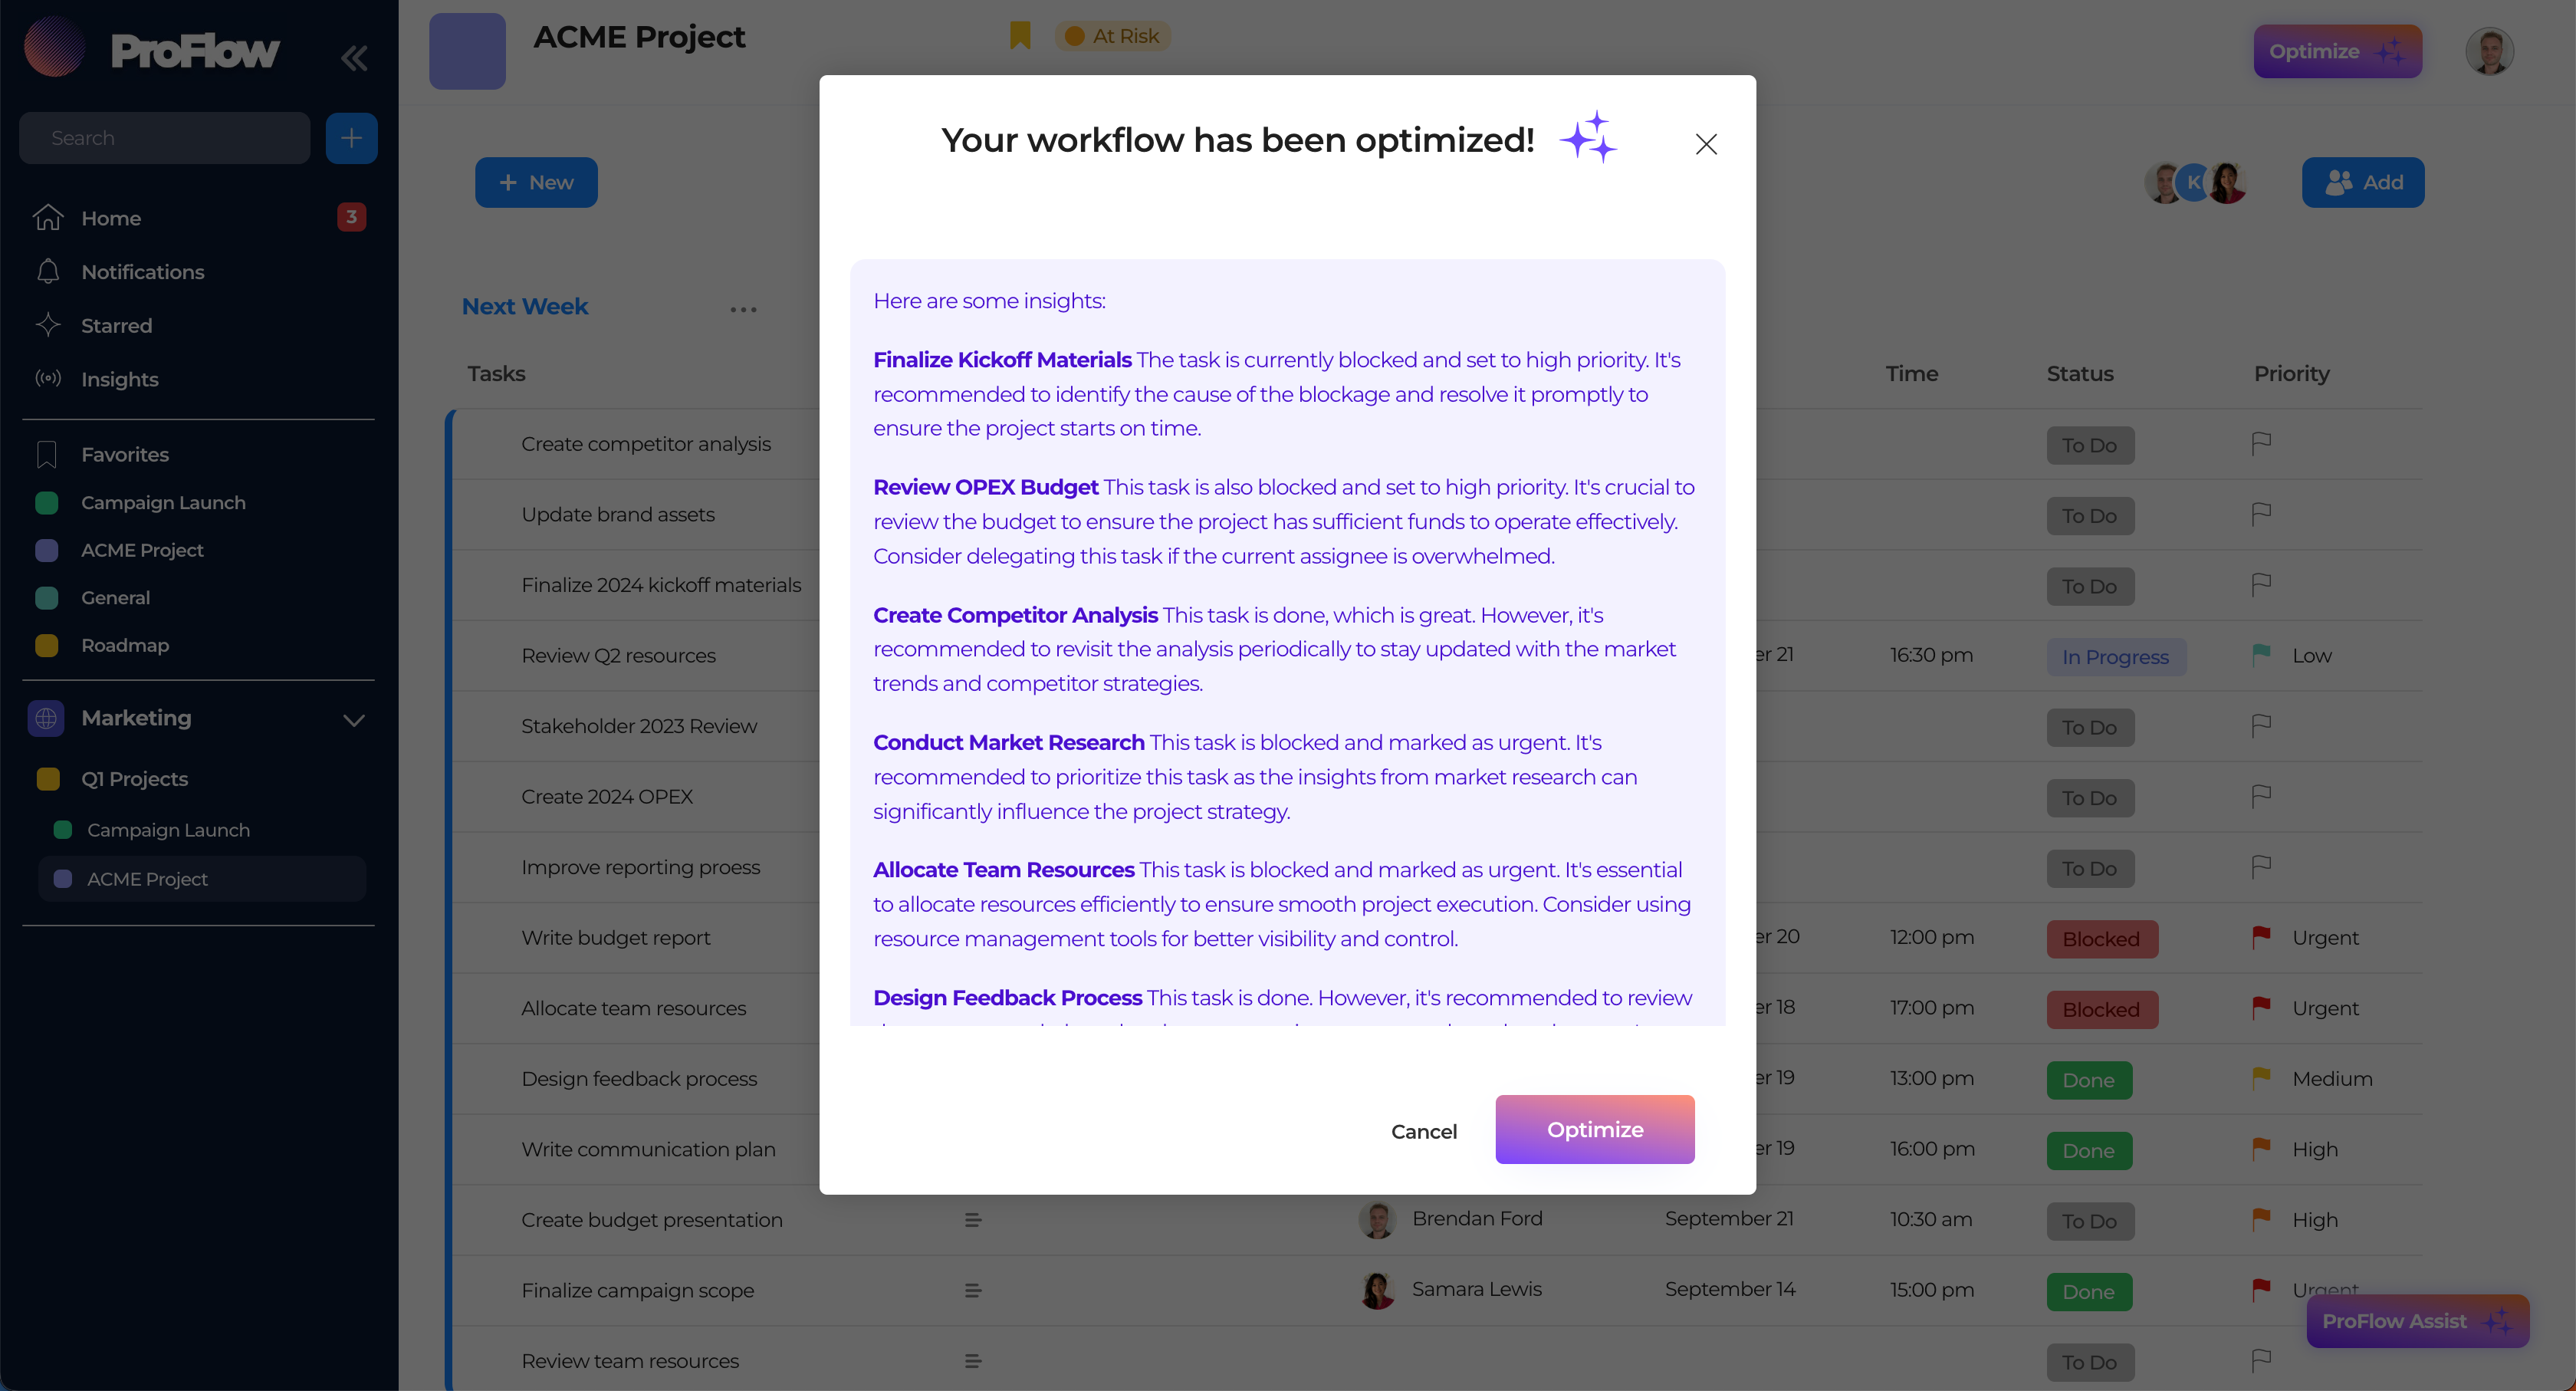Viewport: 2576px width, 1391px height.
Task: Click the Favorites bookmark icon
Action: point(46,454)
